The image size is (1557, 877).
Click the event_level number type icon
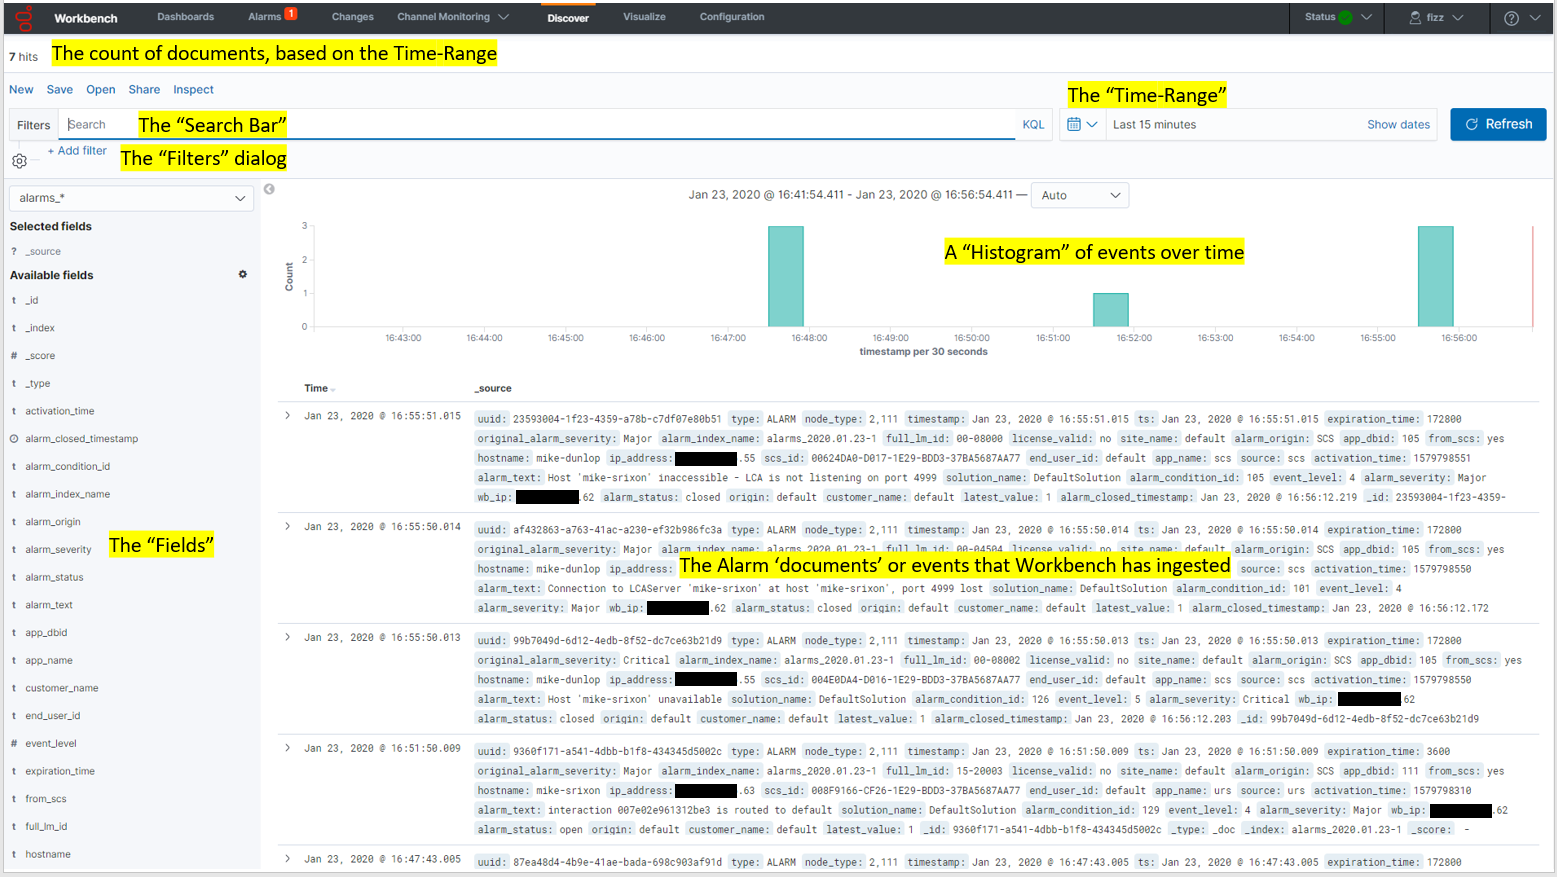click(x=14, y=744)
